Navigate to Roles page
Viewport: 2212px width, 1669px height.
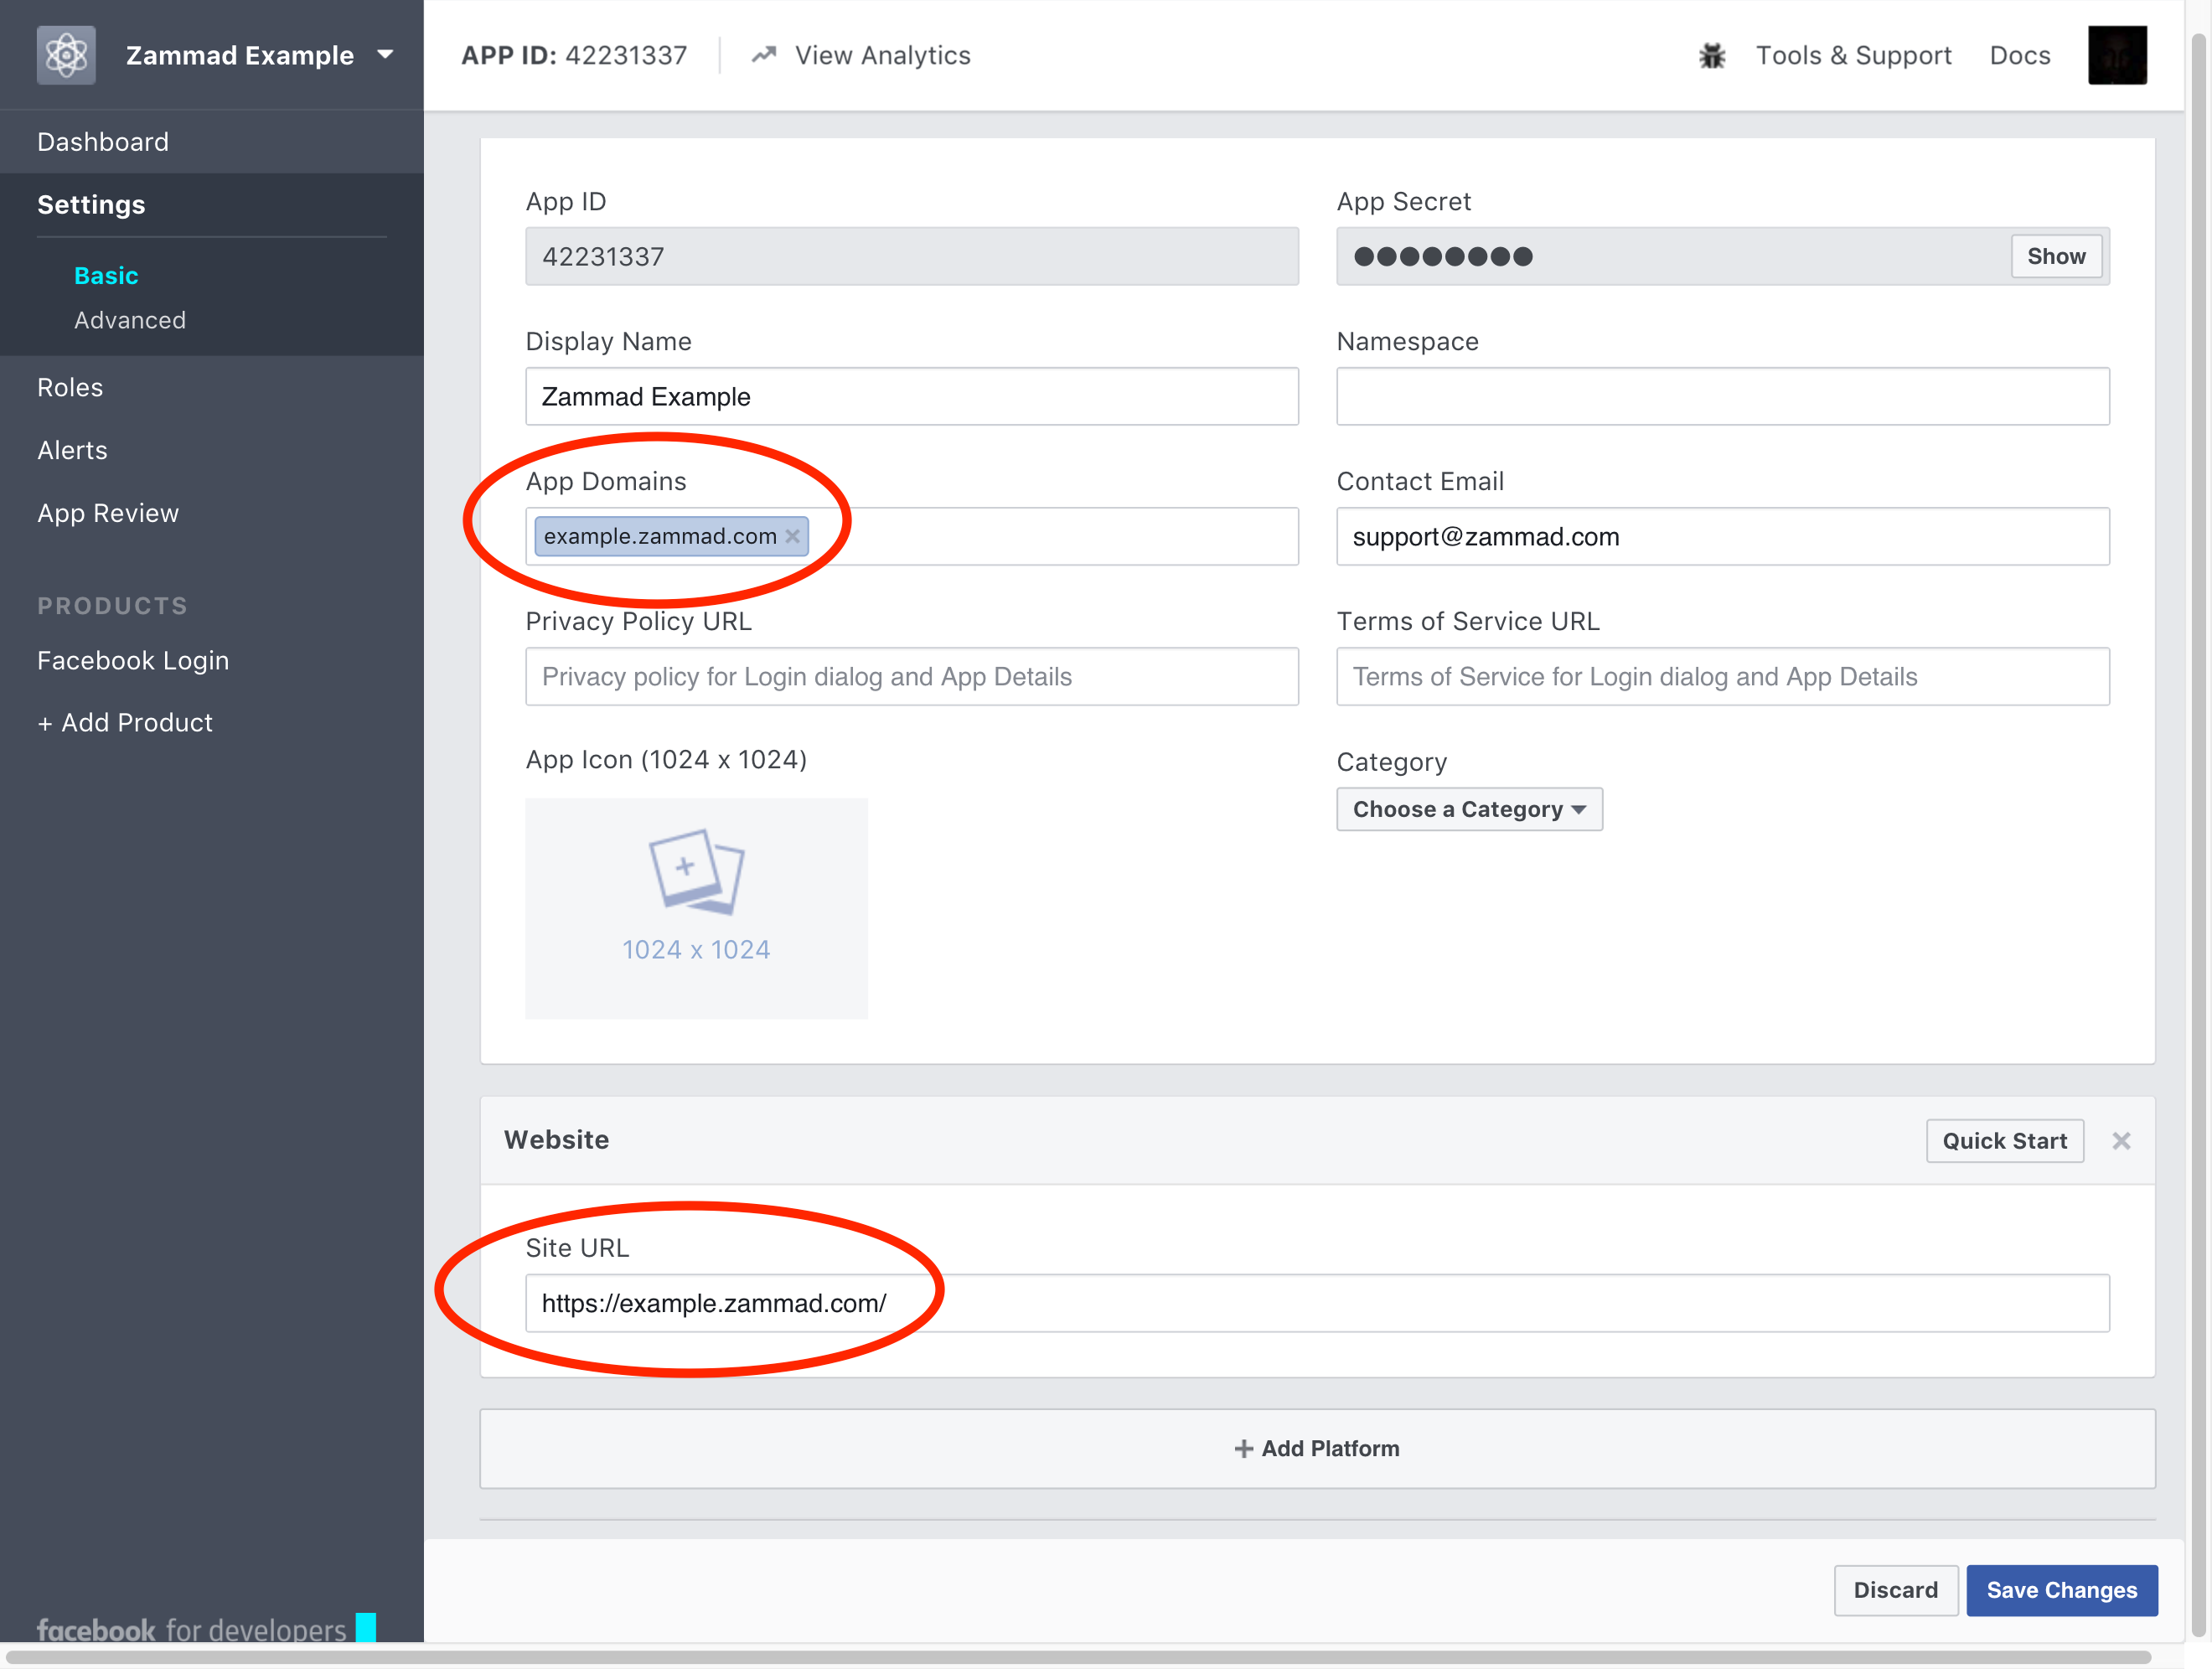tap(70, 388)
